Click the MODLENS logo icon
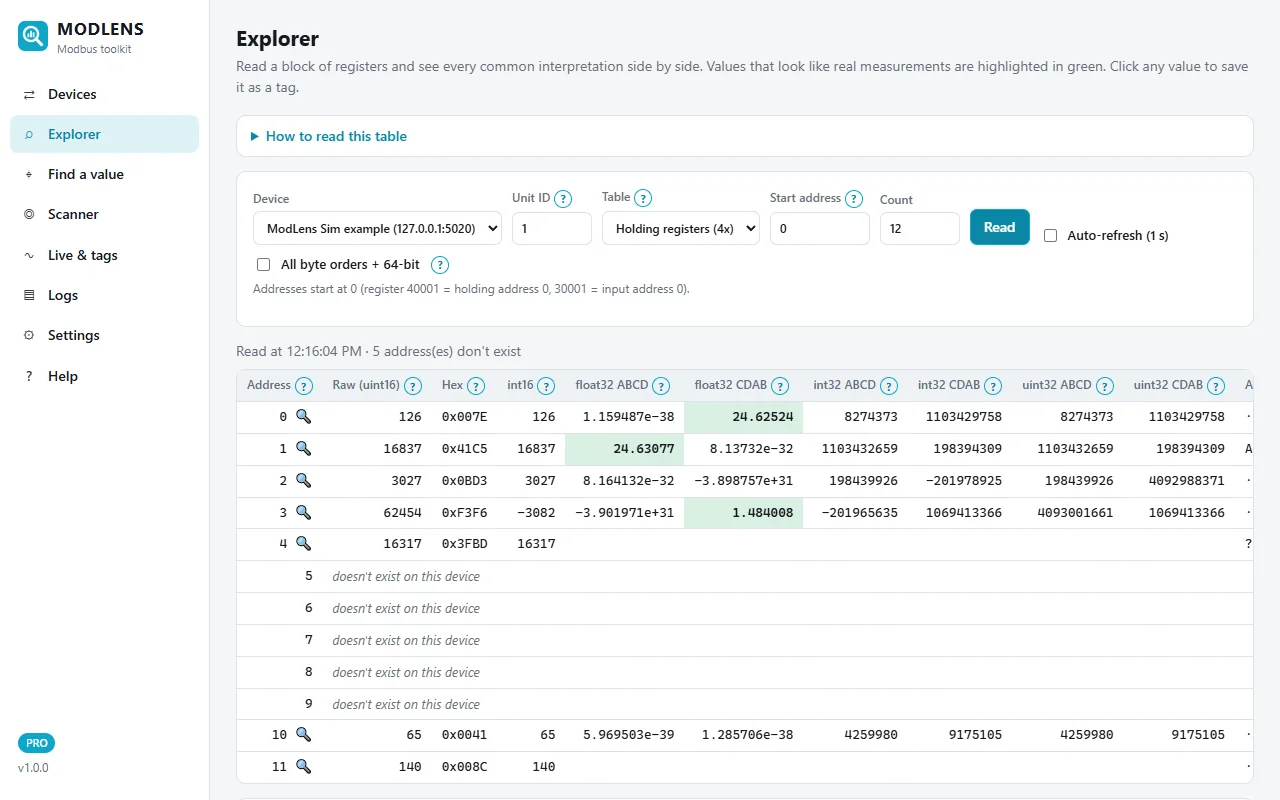The image size is (1280, 800). click(33, 36)
